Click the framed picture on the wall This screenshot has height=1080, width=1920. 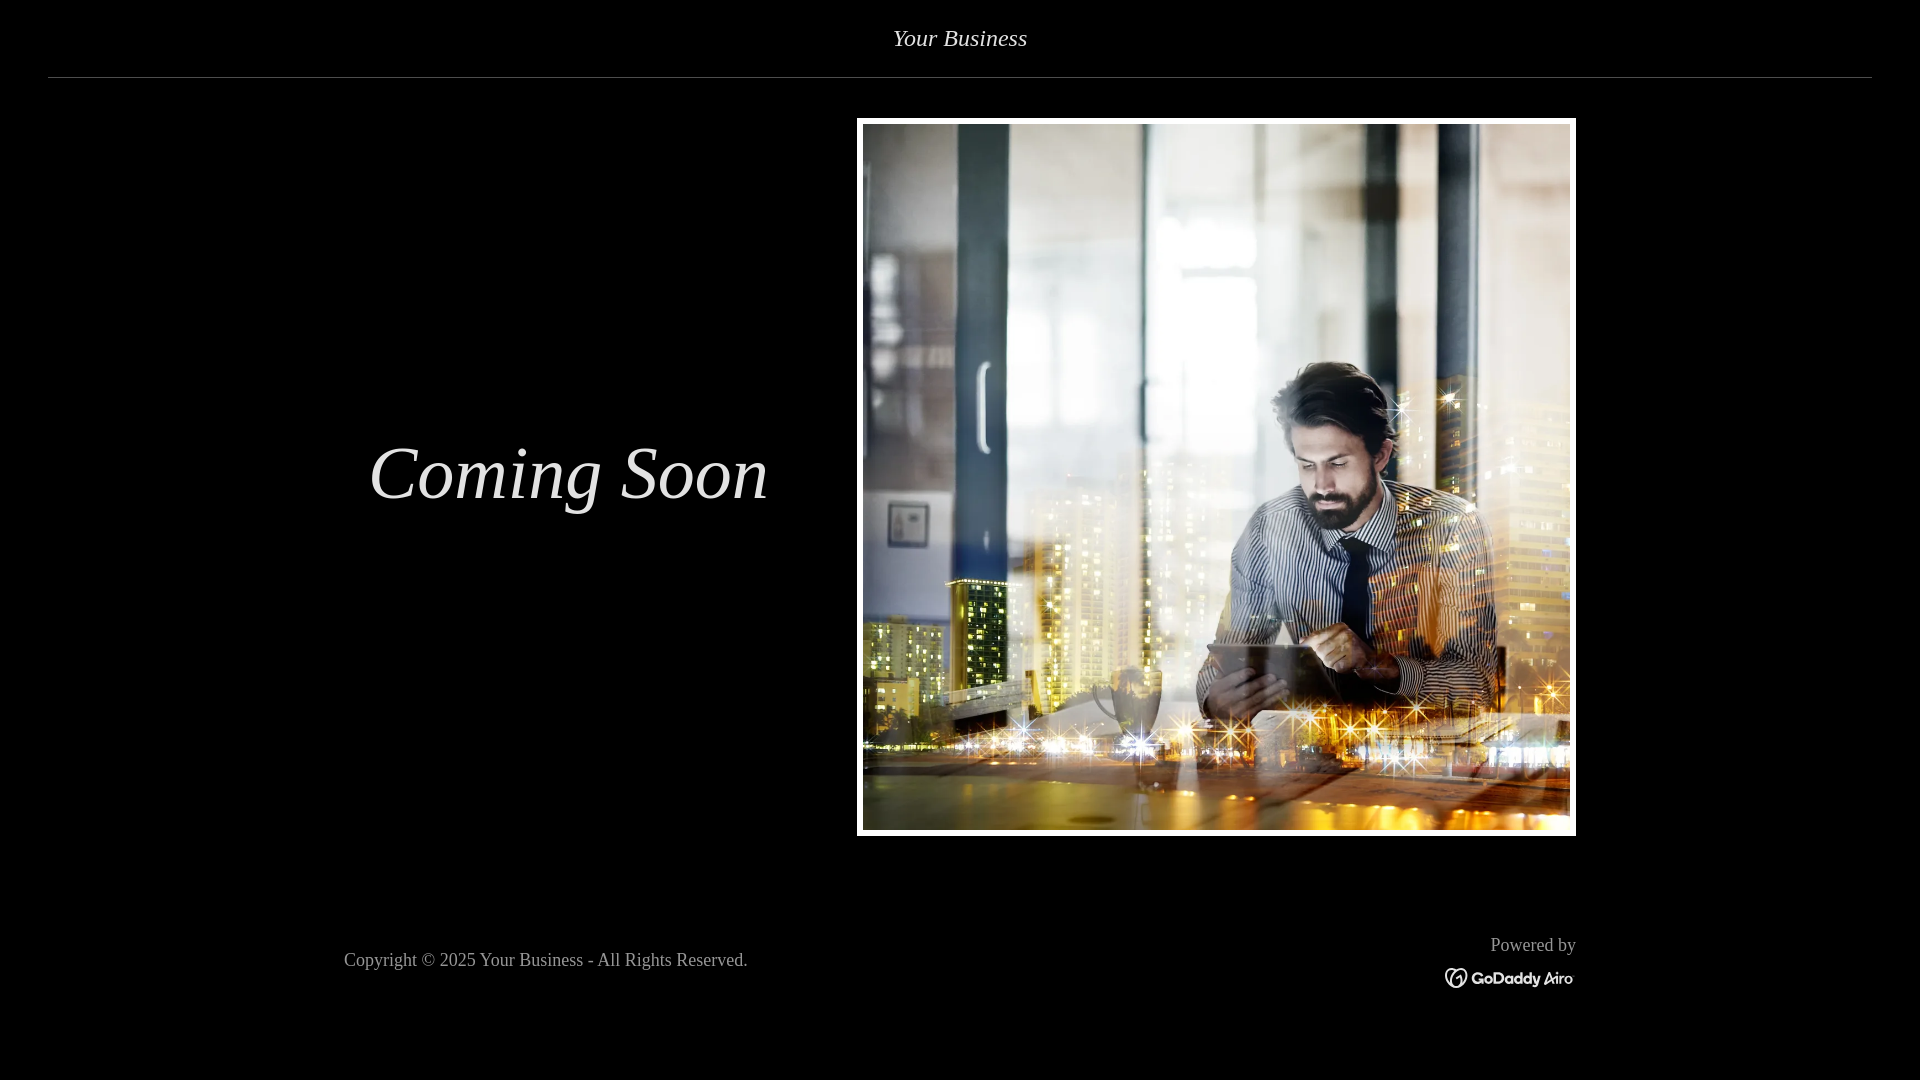(908, 524)
